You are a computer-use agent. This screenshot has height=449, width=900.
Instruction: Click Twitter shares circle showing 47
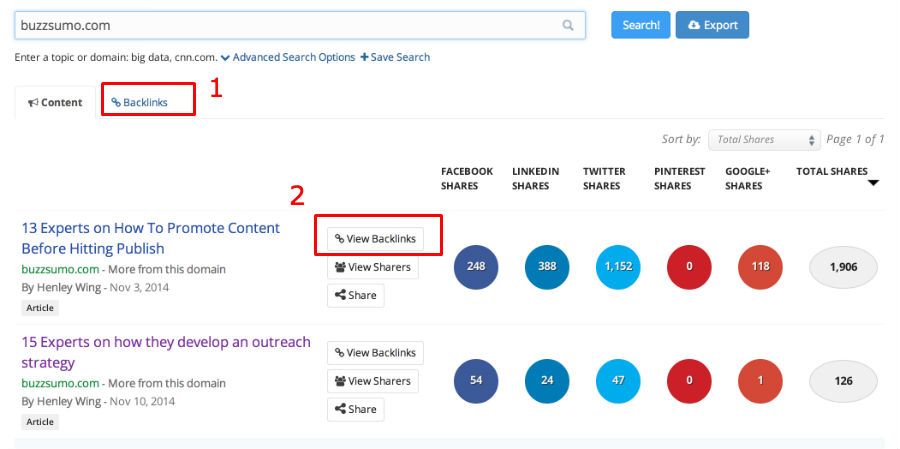[618, 381]
